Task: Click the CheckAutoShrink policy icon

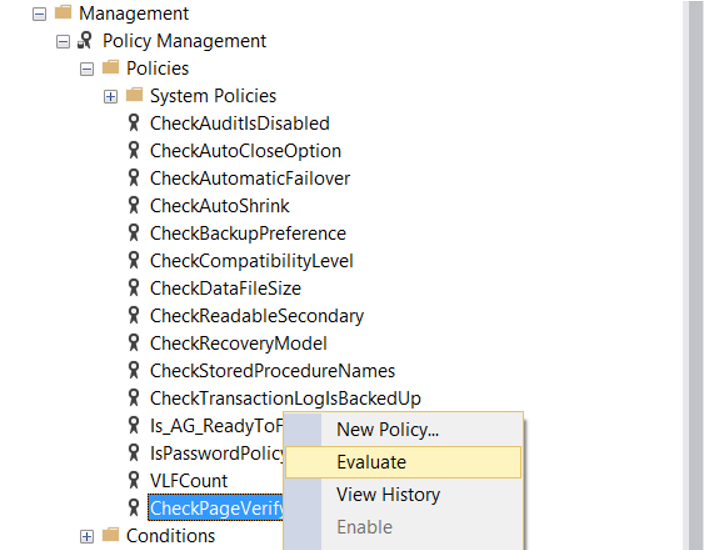Action: pyautogui.click(x=133, y=205)
